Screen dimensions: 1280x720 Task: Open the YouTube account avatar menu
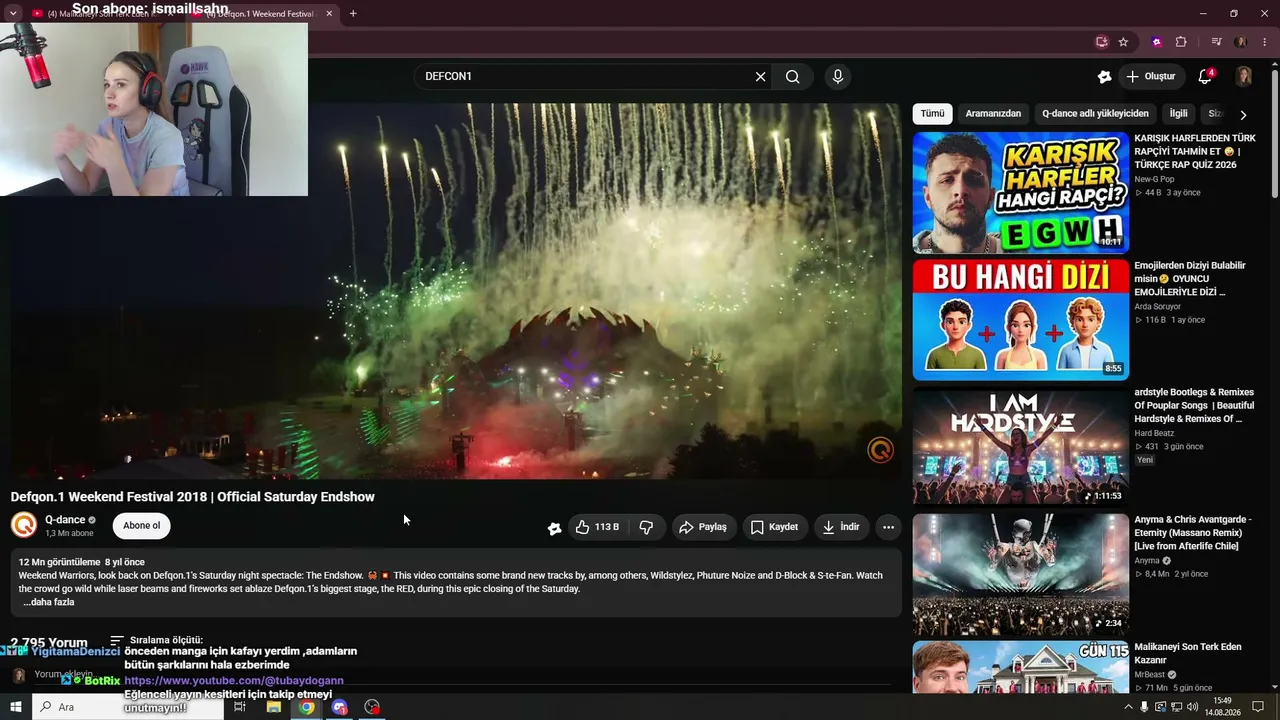coord(1244,76)
